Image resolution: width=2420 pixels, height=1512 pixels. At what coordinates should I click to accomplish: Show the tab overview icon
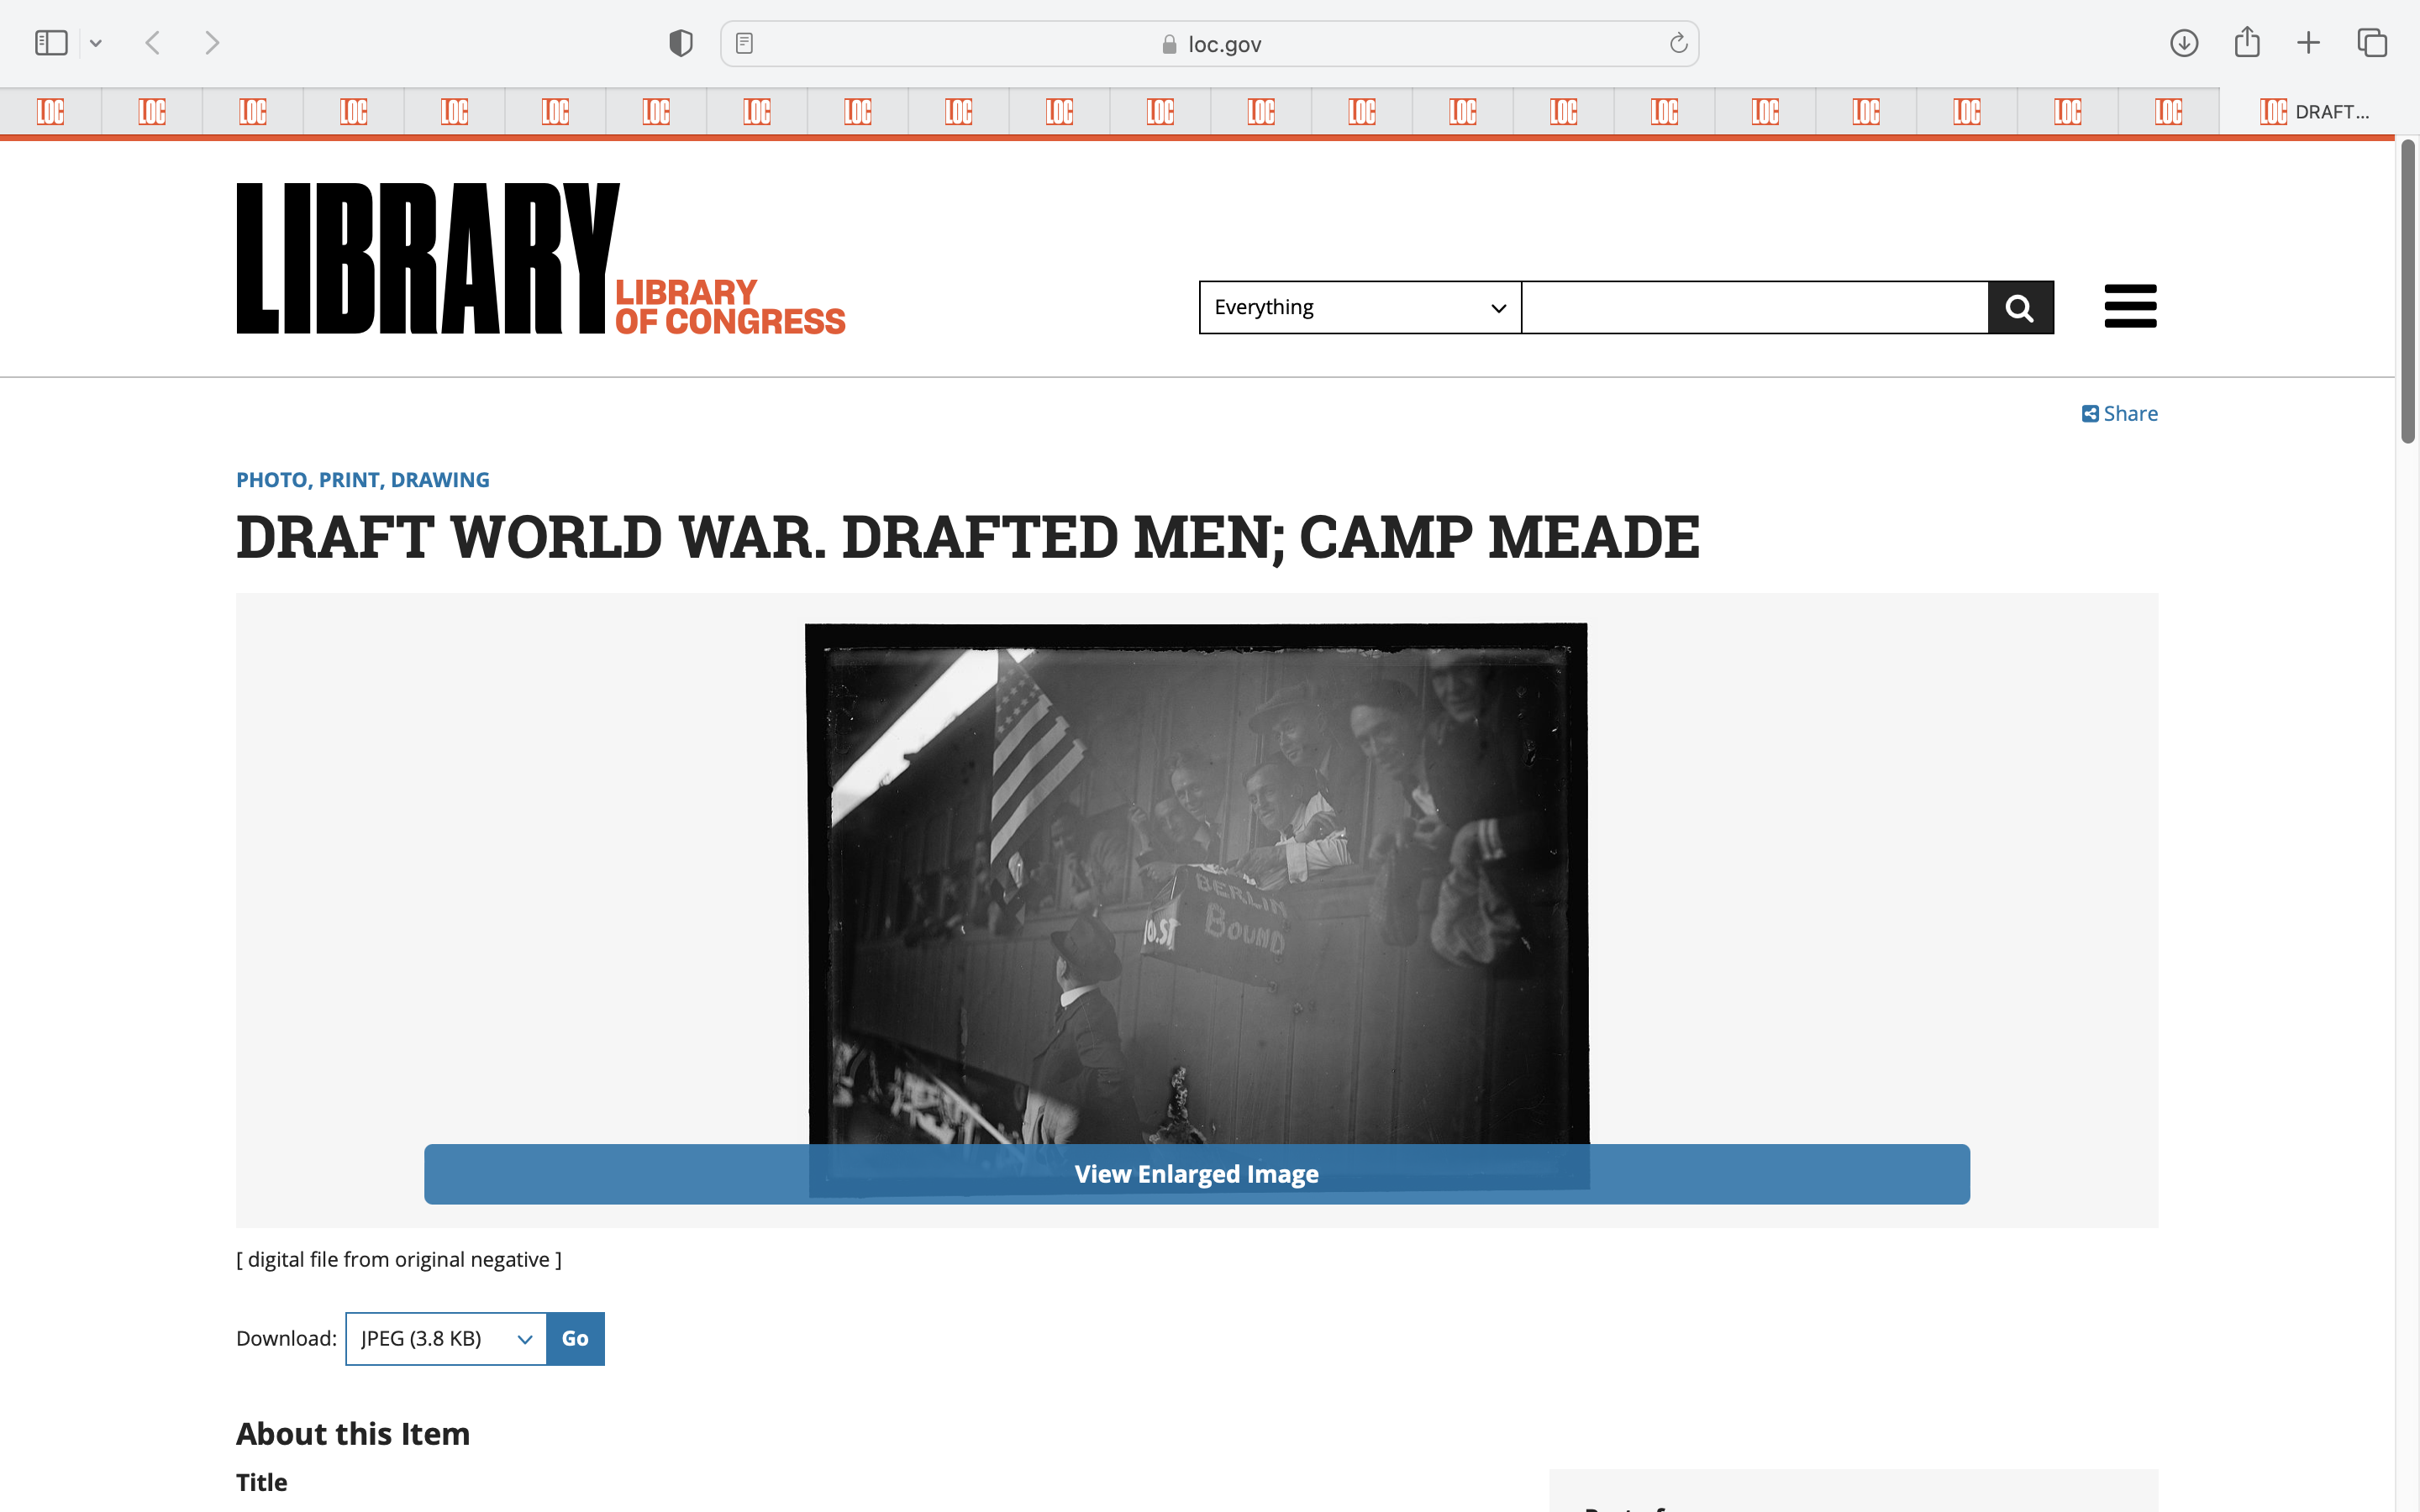[x=2372, y=43]
